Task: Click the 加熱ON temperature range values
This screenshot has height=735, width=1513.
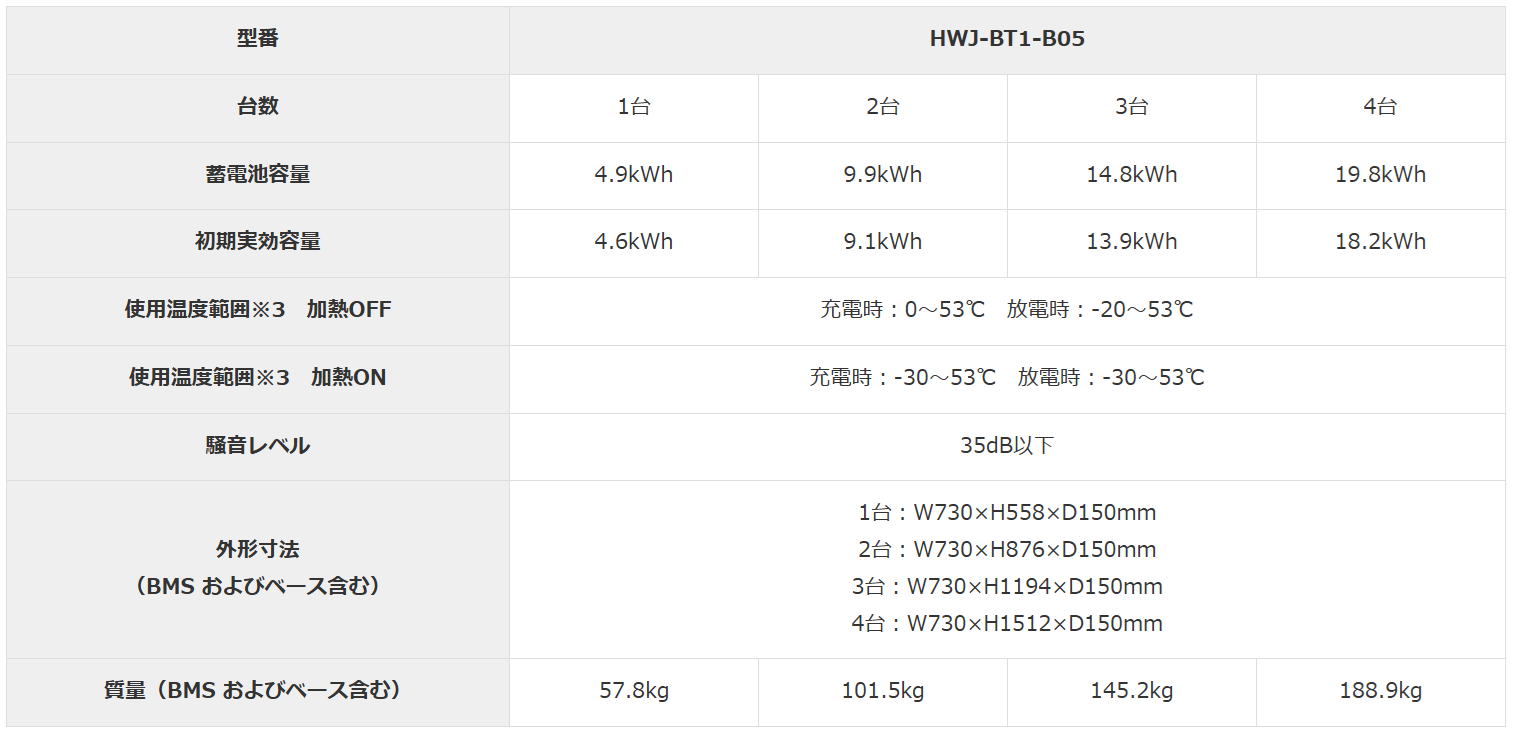Action: [1006, 377]
